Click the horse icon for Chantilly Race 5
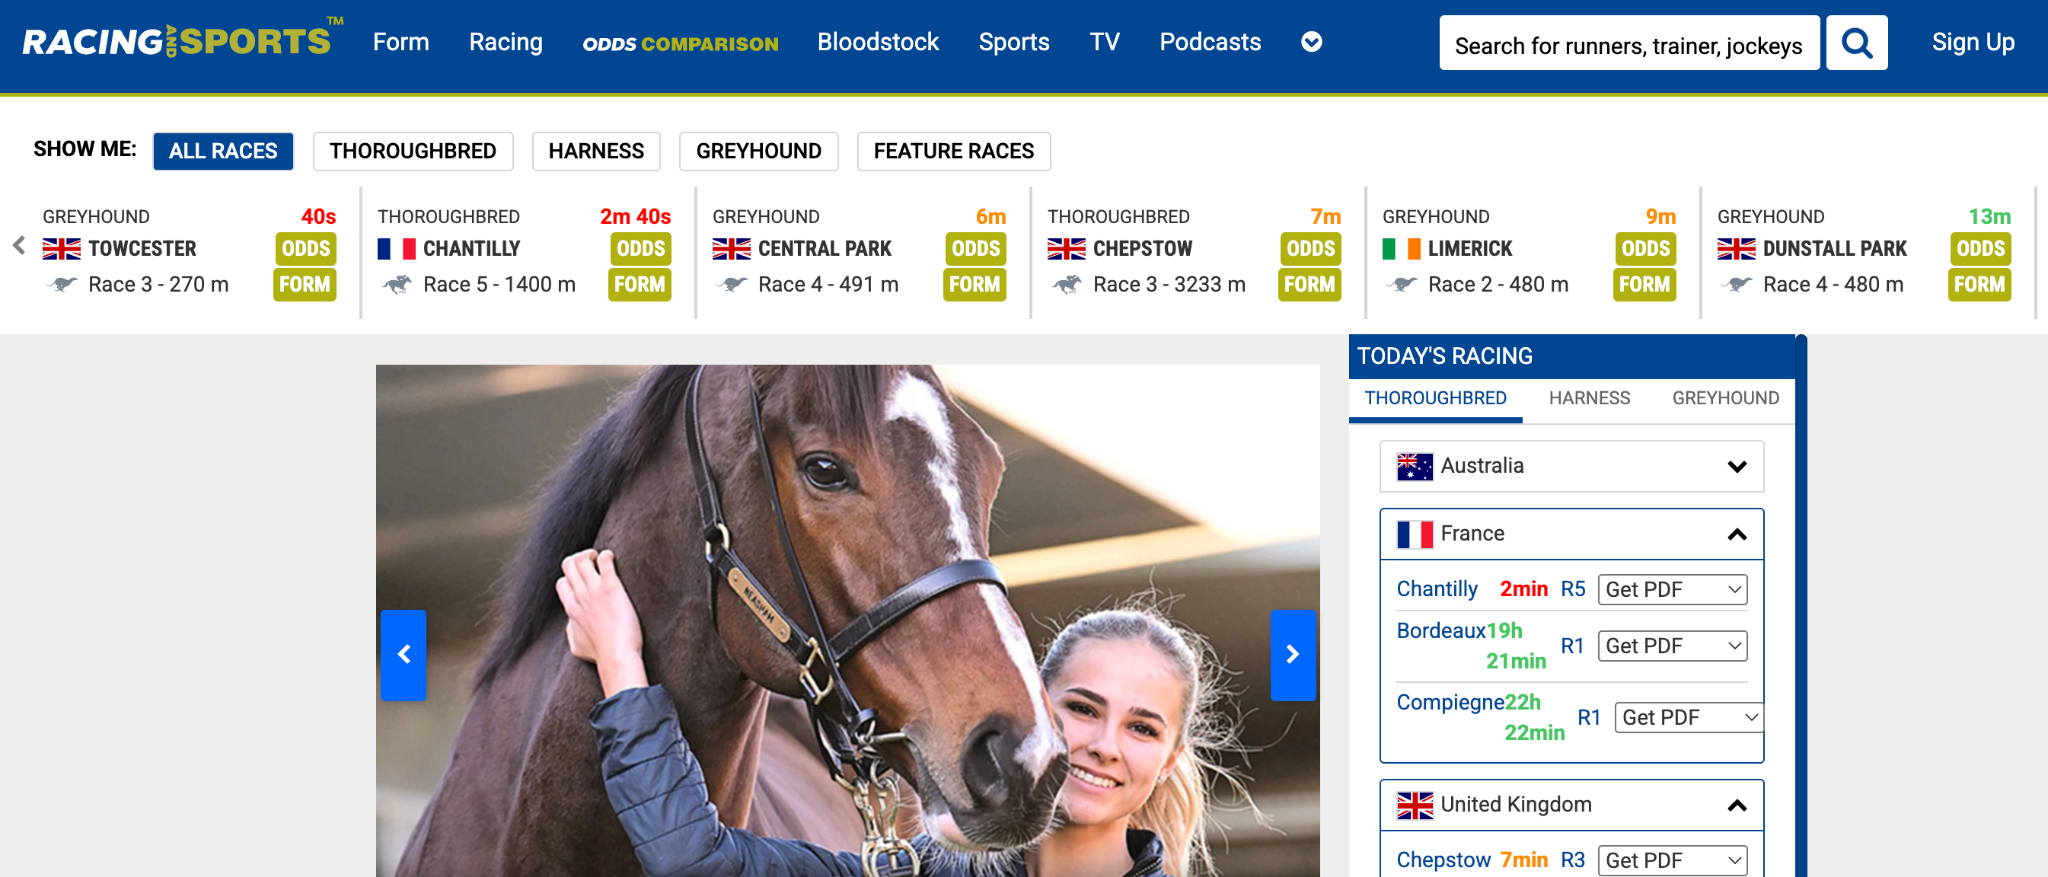This screenshot has width=2048, height=877. 397,285
